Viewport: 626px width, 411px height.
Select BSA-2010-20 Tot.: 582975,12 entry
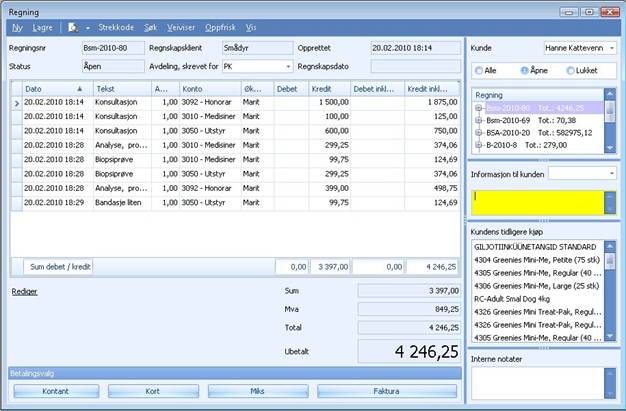pos(539,133)
